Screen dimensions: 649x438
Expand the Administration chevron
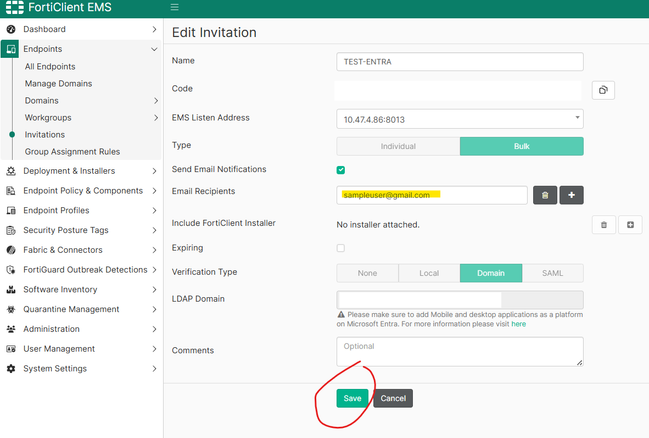(x=154, y=329)
